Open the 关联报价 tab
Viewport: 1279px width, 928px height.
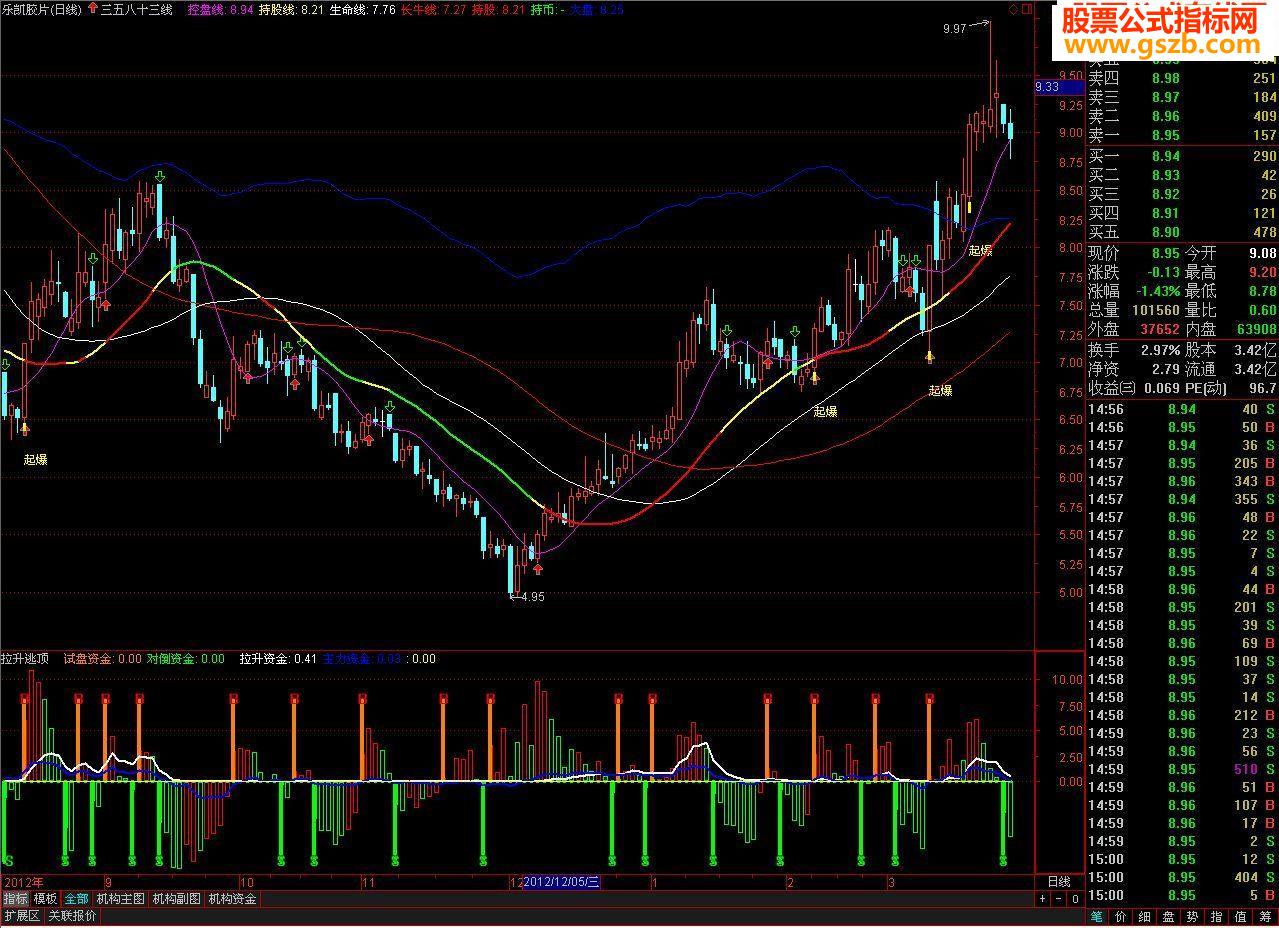(72, 916)
